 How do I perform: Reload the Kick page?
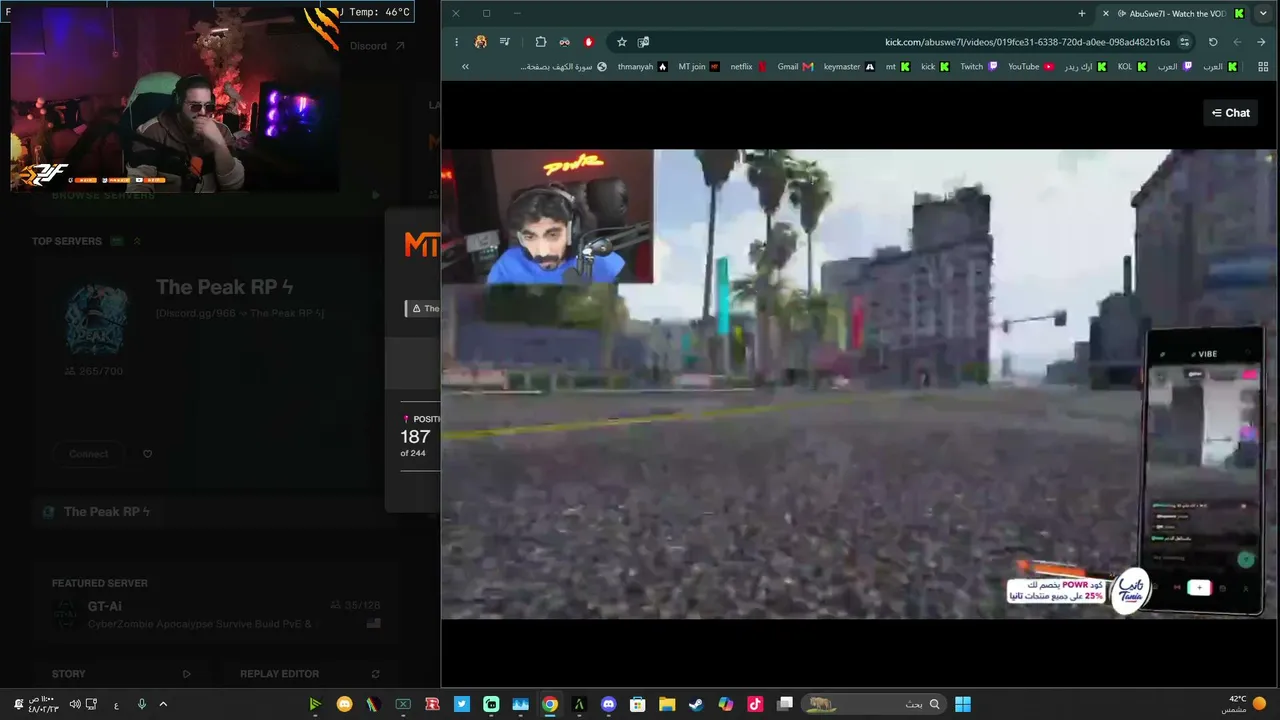coord(1213,42)
